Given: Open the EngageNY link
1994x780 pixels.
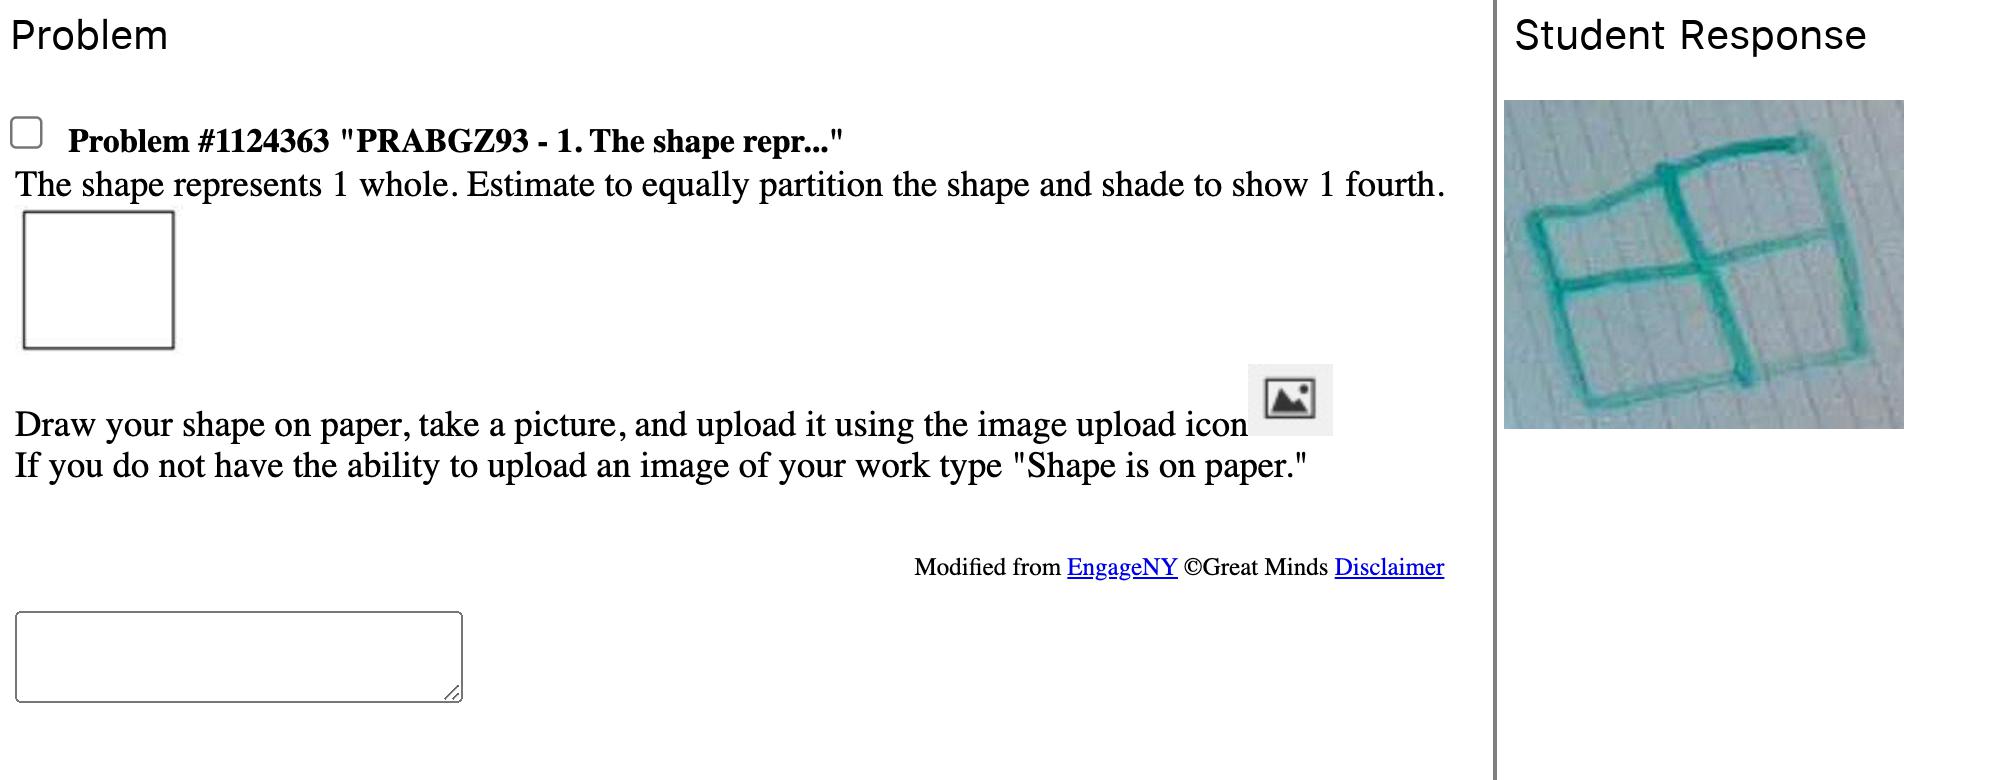Looking at the screenshot, I should [x=1121, y=567].
